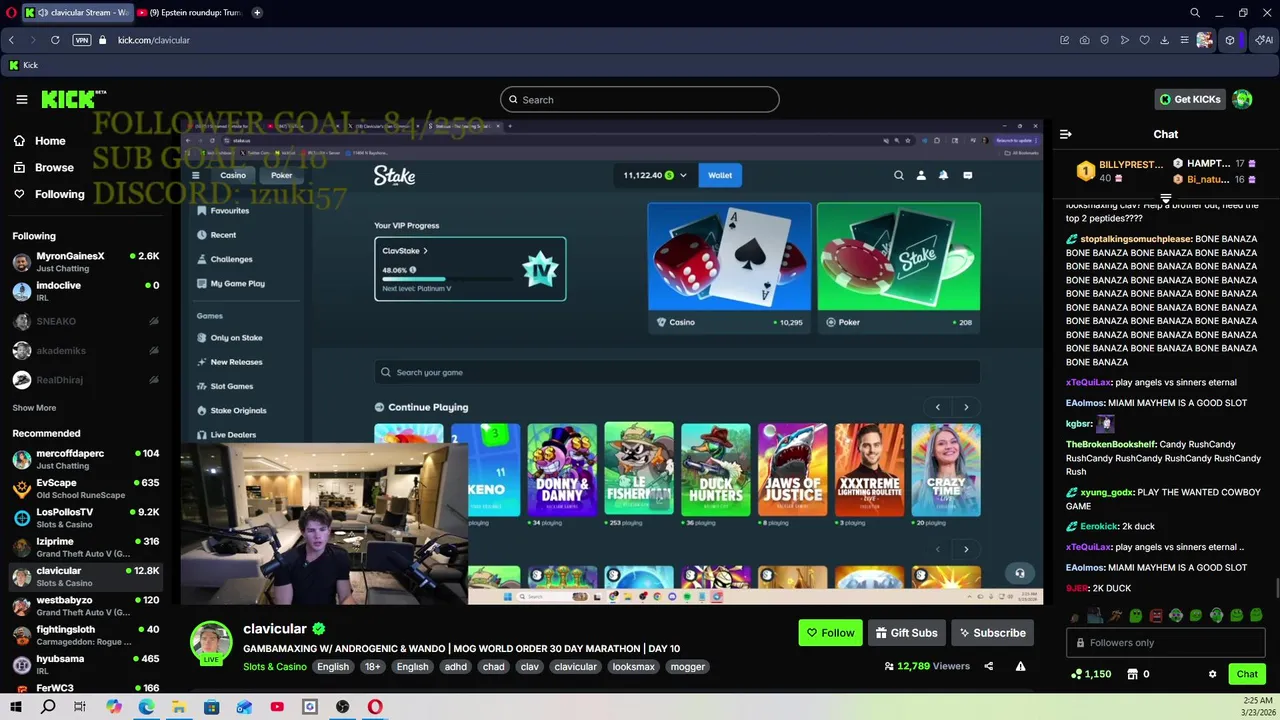1280x720 pixels.
Task: Open Opera downloads icon
Action: (1164, 40)
